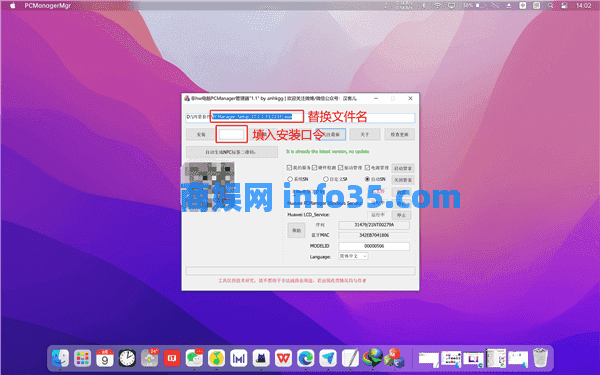The width and height of the screenshot is (600, 375).
Task: Toggle the 我的服务 checkbox
Action: pos(289,168)
